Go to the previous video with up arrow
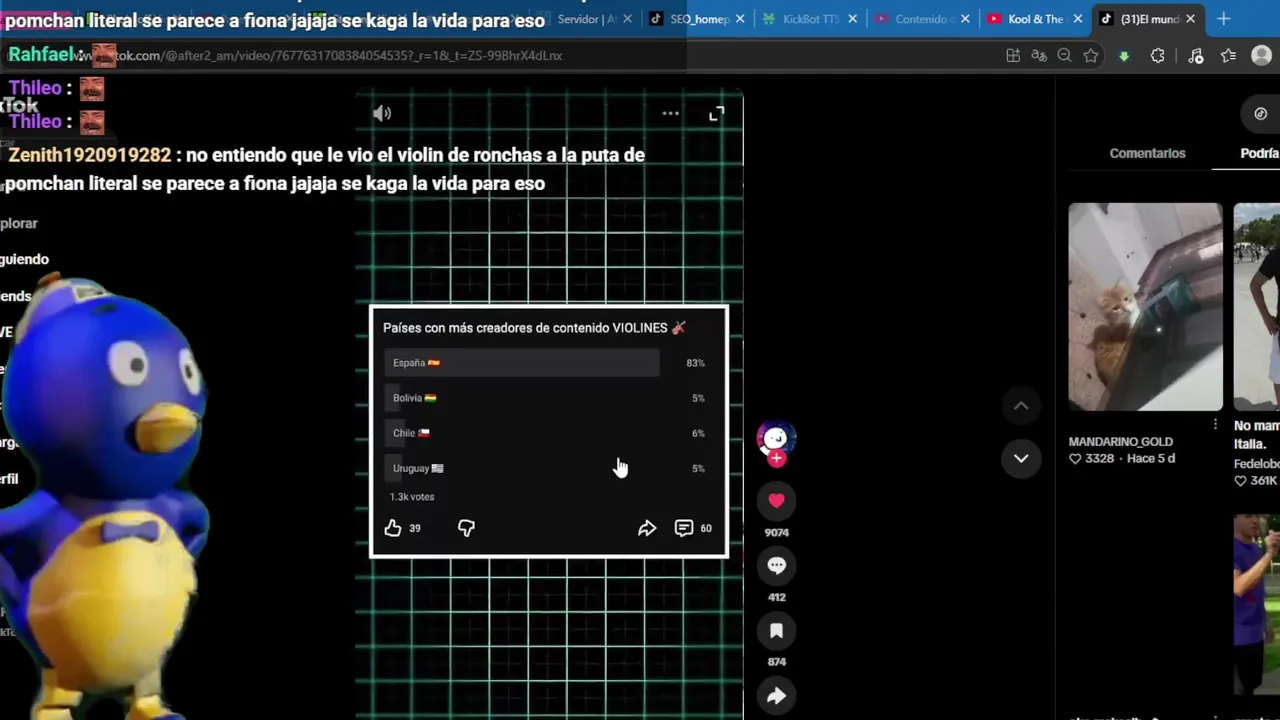The width and height of the screenshot is (1280, 720). point(1021,405)
